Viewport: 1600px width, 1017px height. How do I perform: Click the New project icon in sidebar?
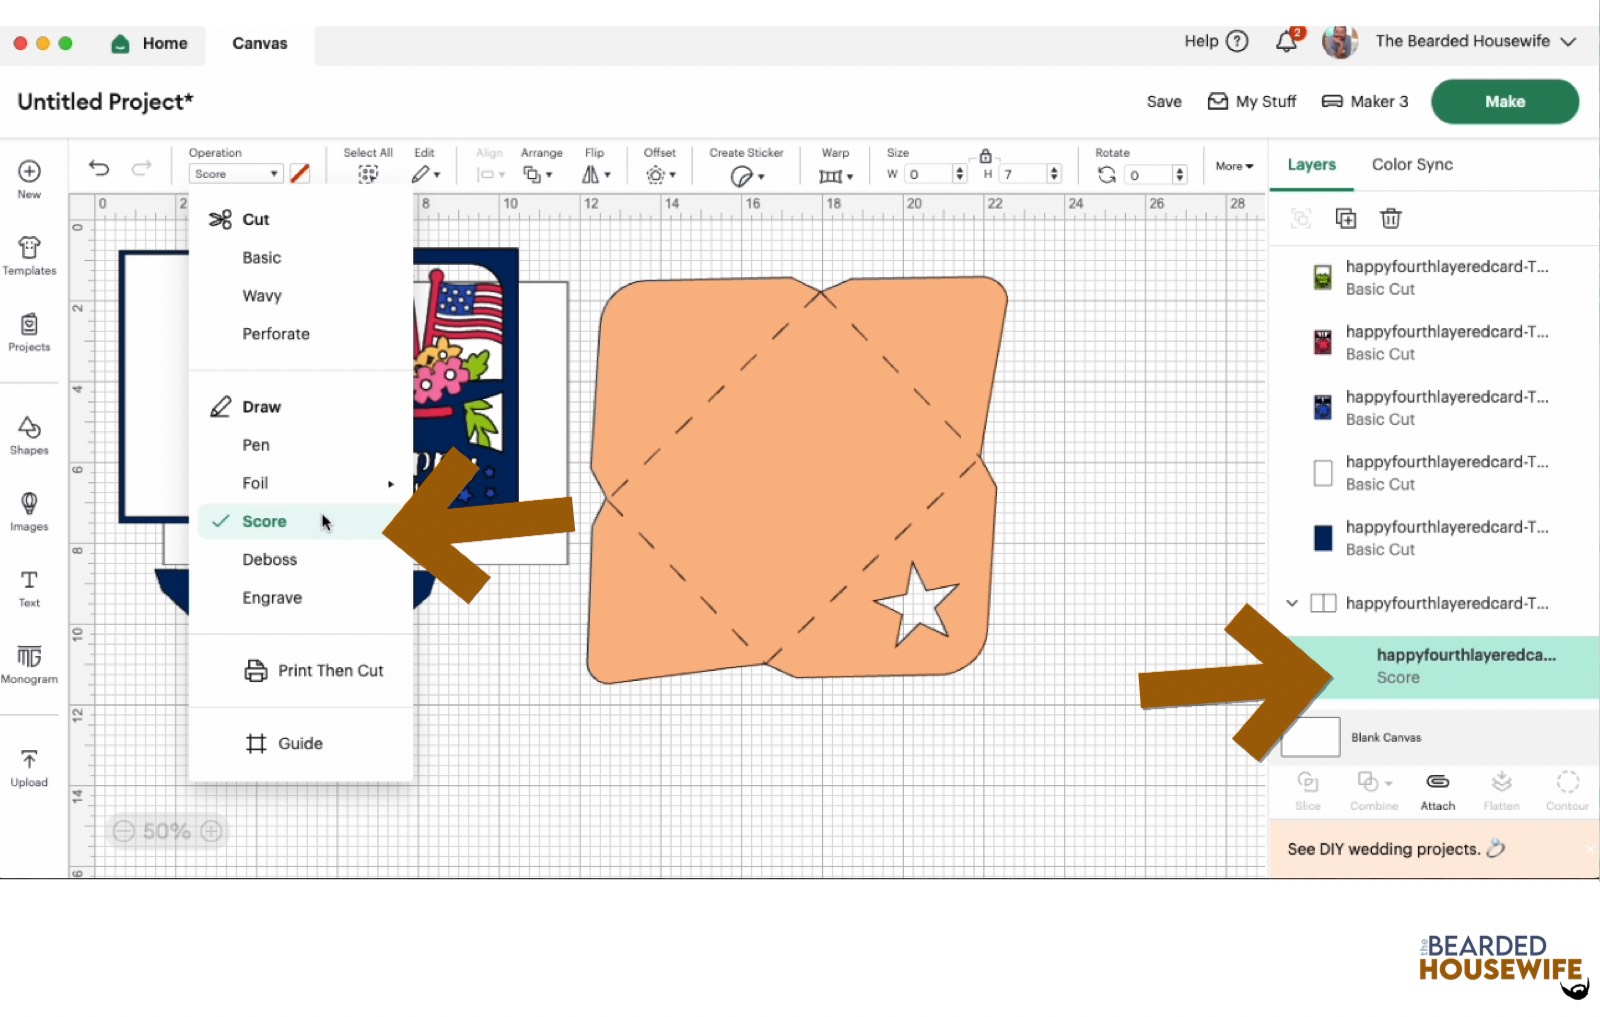(x=29, y=172)
